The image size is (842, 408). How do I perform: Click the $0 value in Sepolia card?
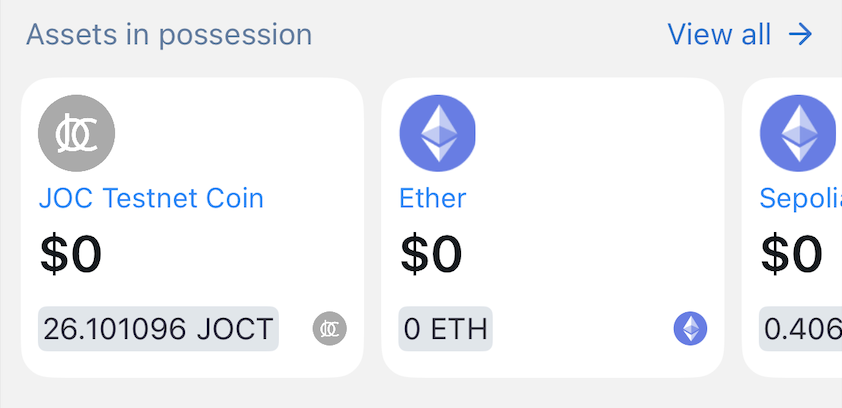(792, 254)
